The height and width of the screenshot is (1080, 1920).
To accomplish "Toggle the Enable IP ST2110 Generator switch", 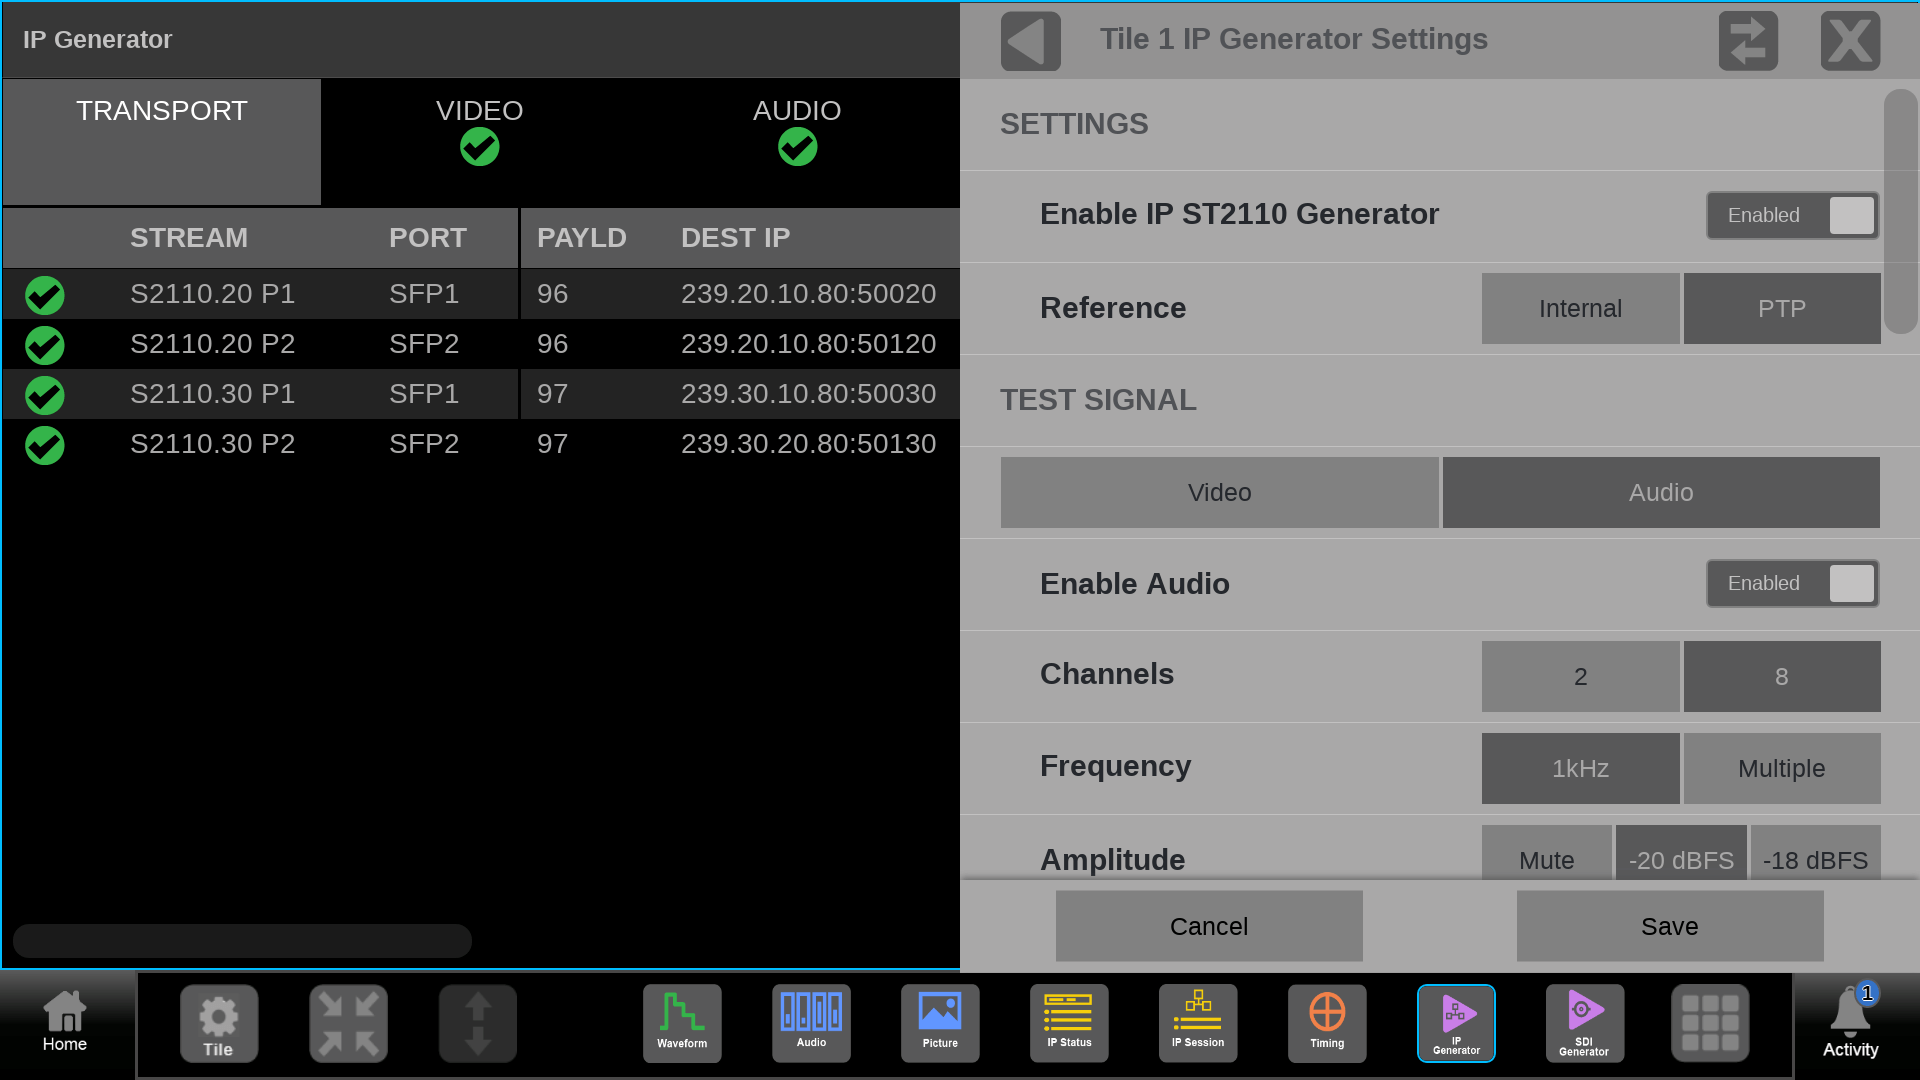I will (1792, 215).
